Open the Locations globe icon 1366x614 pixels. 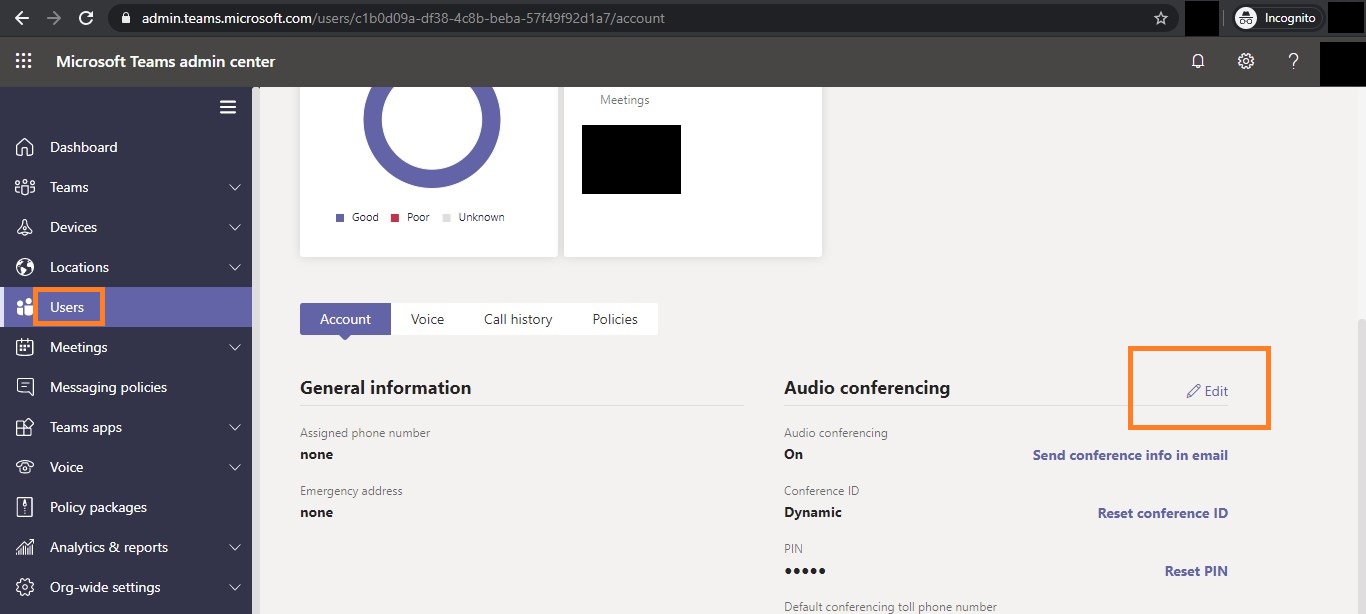coord(24,267)
